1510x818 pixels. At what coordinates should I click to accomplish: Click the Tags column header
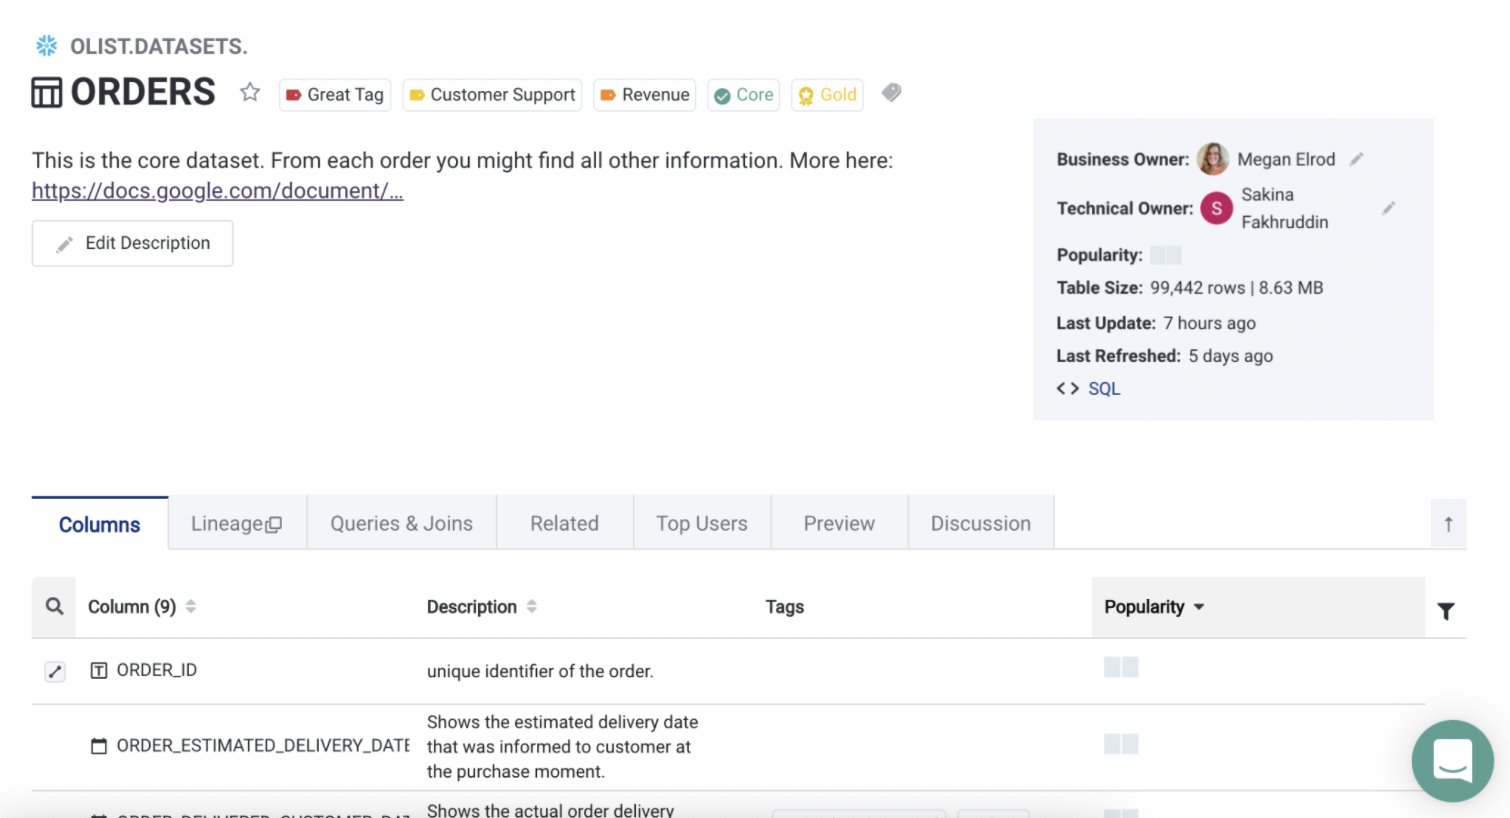[x=785, y=607]
